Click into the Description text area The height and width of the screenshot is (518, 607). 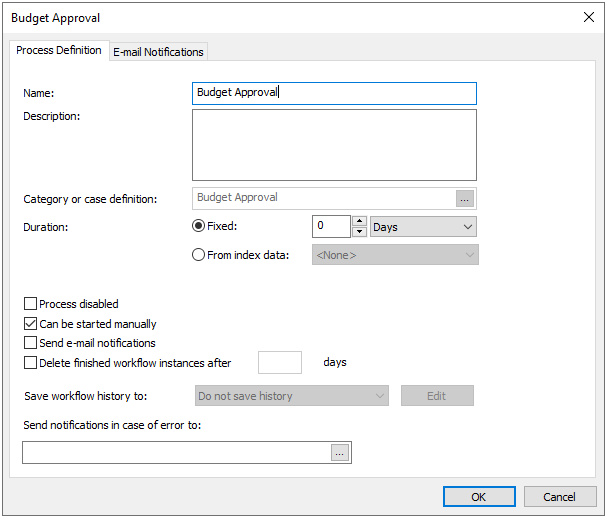click(334, 145)
